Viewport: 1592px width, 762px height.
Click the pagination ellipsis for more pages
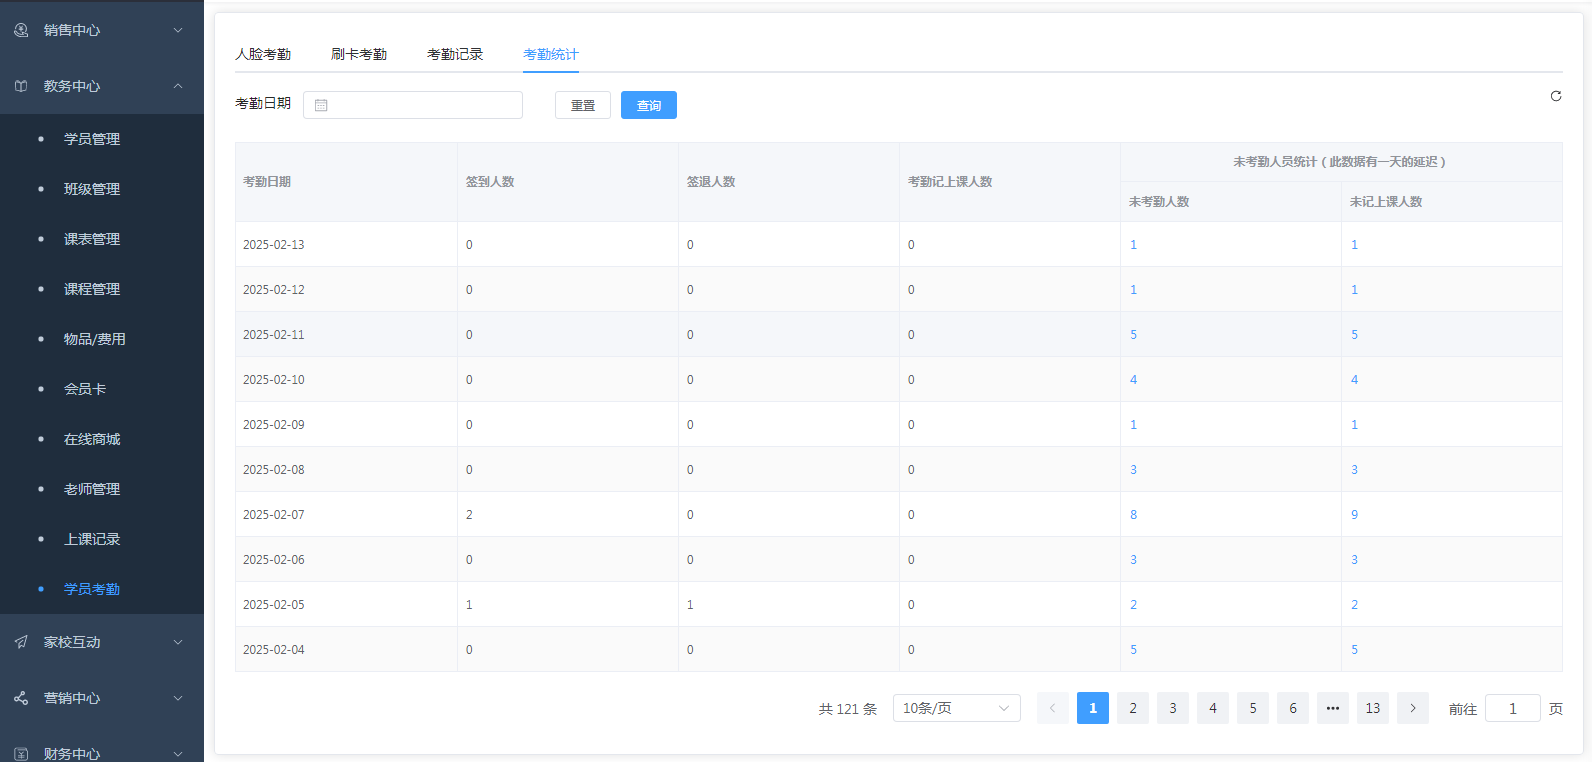[x=1333, y=708]
